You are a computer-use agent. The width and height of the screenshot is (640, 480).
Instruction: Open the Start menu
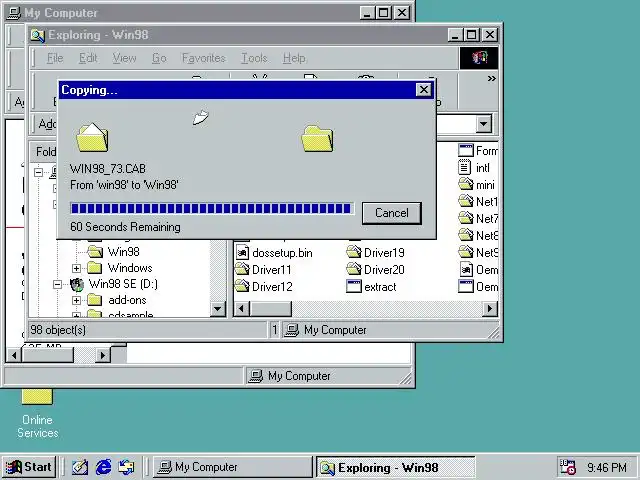29,467
